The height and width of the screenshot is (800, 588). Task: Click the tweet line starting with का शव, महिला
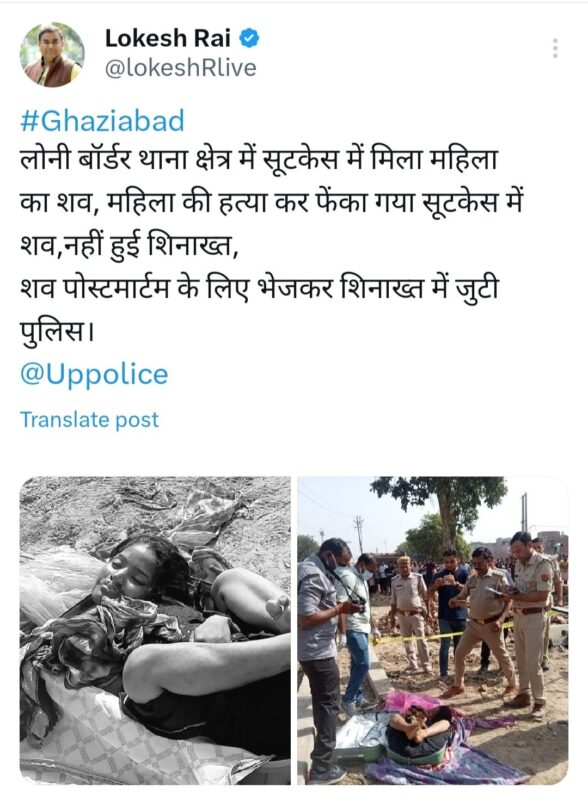pyautogui.click(x=272, y=204)
